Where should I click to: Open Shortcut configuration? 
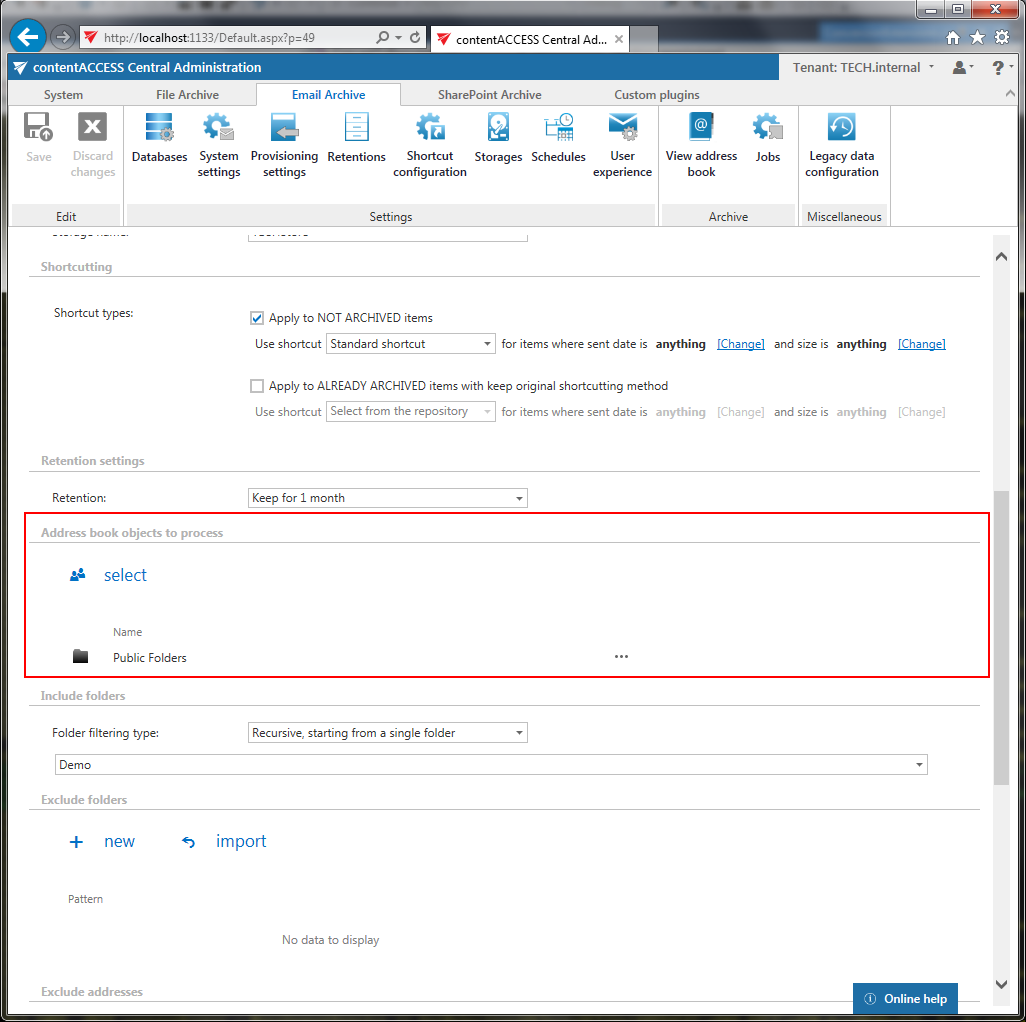click(430, 145)
